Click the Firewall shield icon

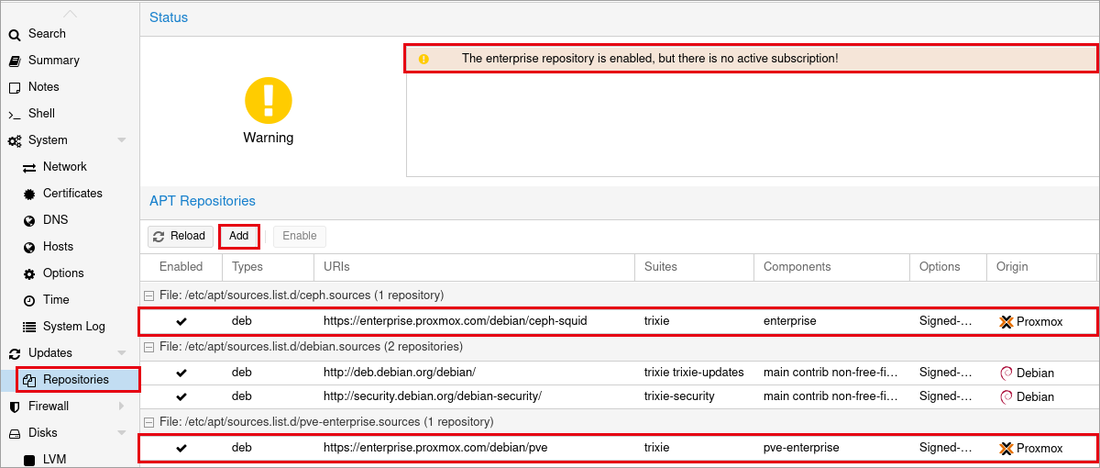[x=14, y=407]
